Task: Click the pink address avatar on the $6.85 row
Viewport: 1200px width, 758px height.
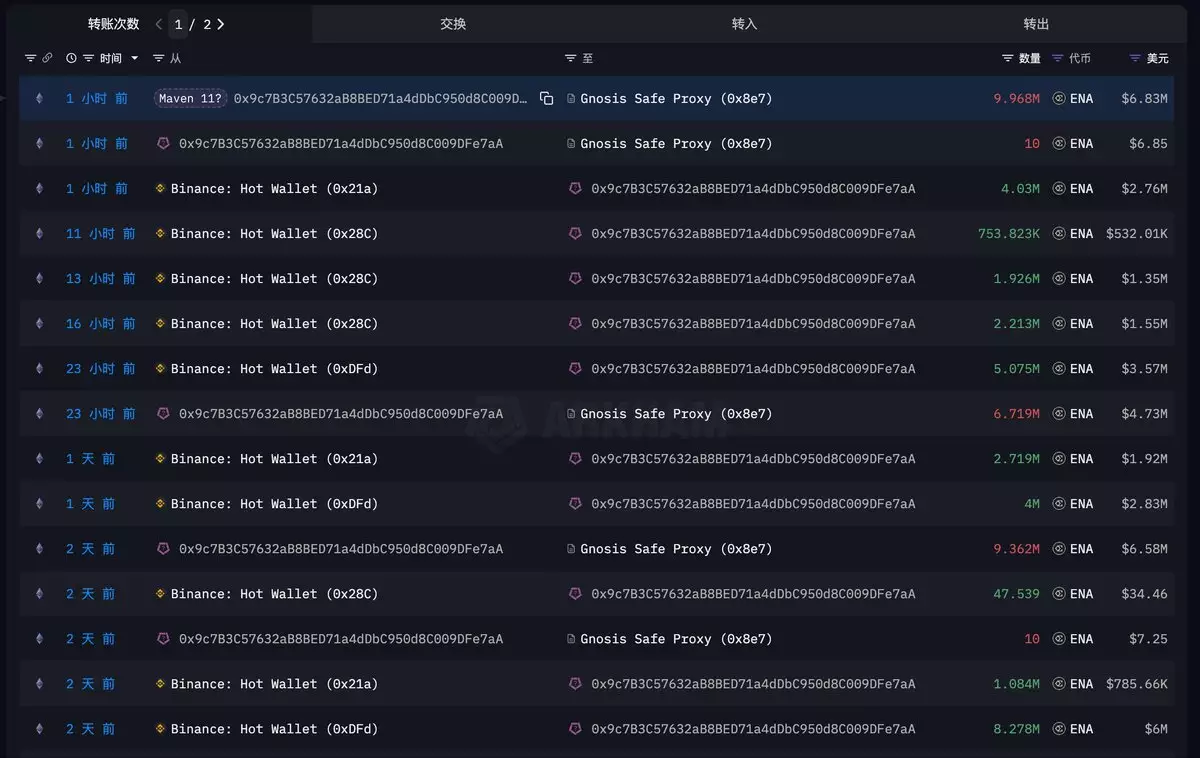Action: click(x=163, y=143)
